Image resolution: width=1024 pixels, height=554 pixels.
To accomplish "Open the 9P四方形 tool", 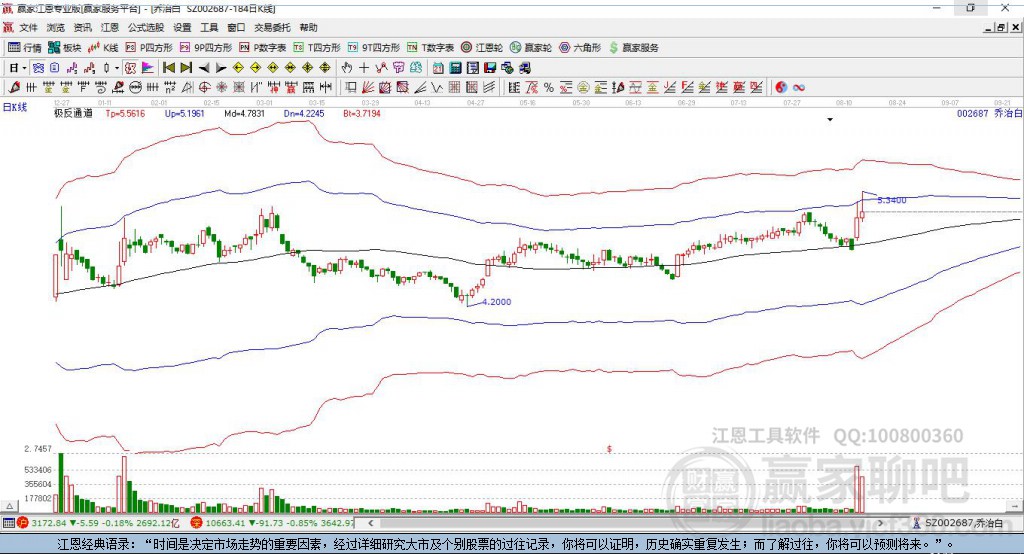I will click(x=206, y=48).
